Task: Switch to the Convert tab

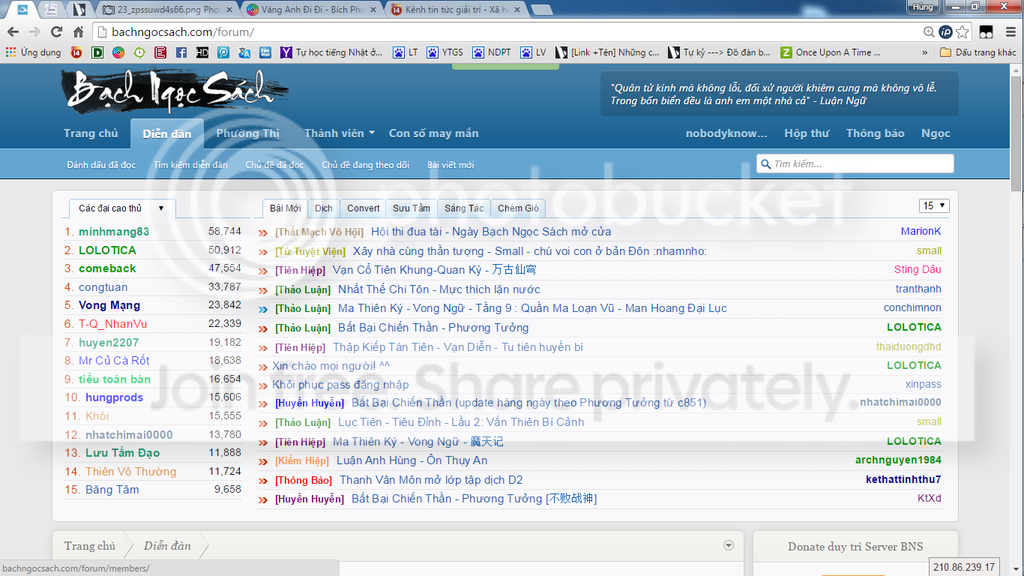Action: point(363,208)
